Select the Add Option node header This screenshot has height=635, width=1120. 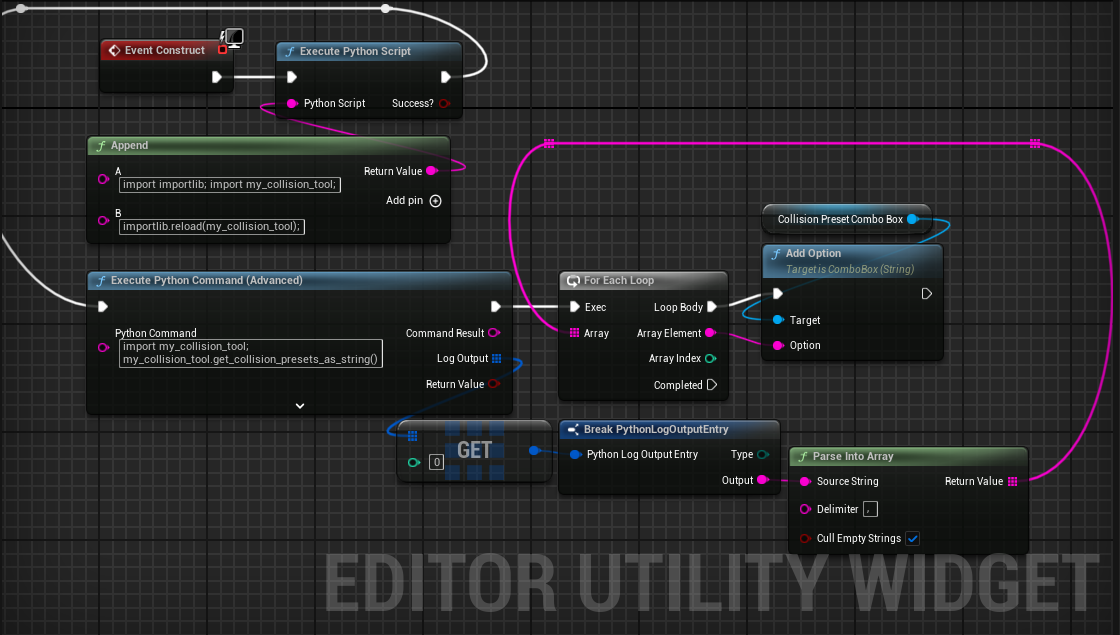click(x=853, y=261)
